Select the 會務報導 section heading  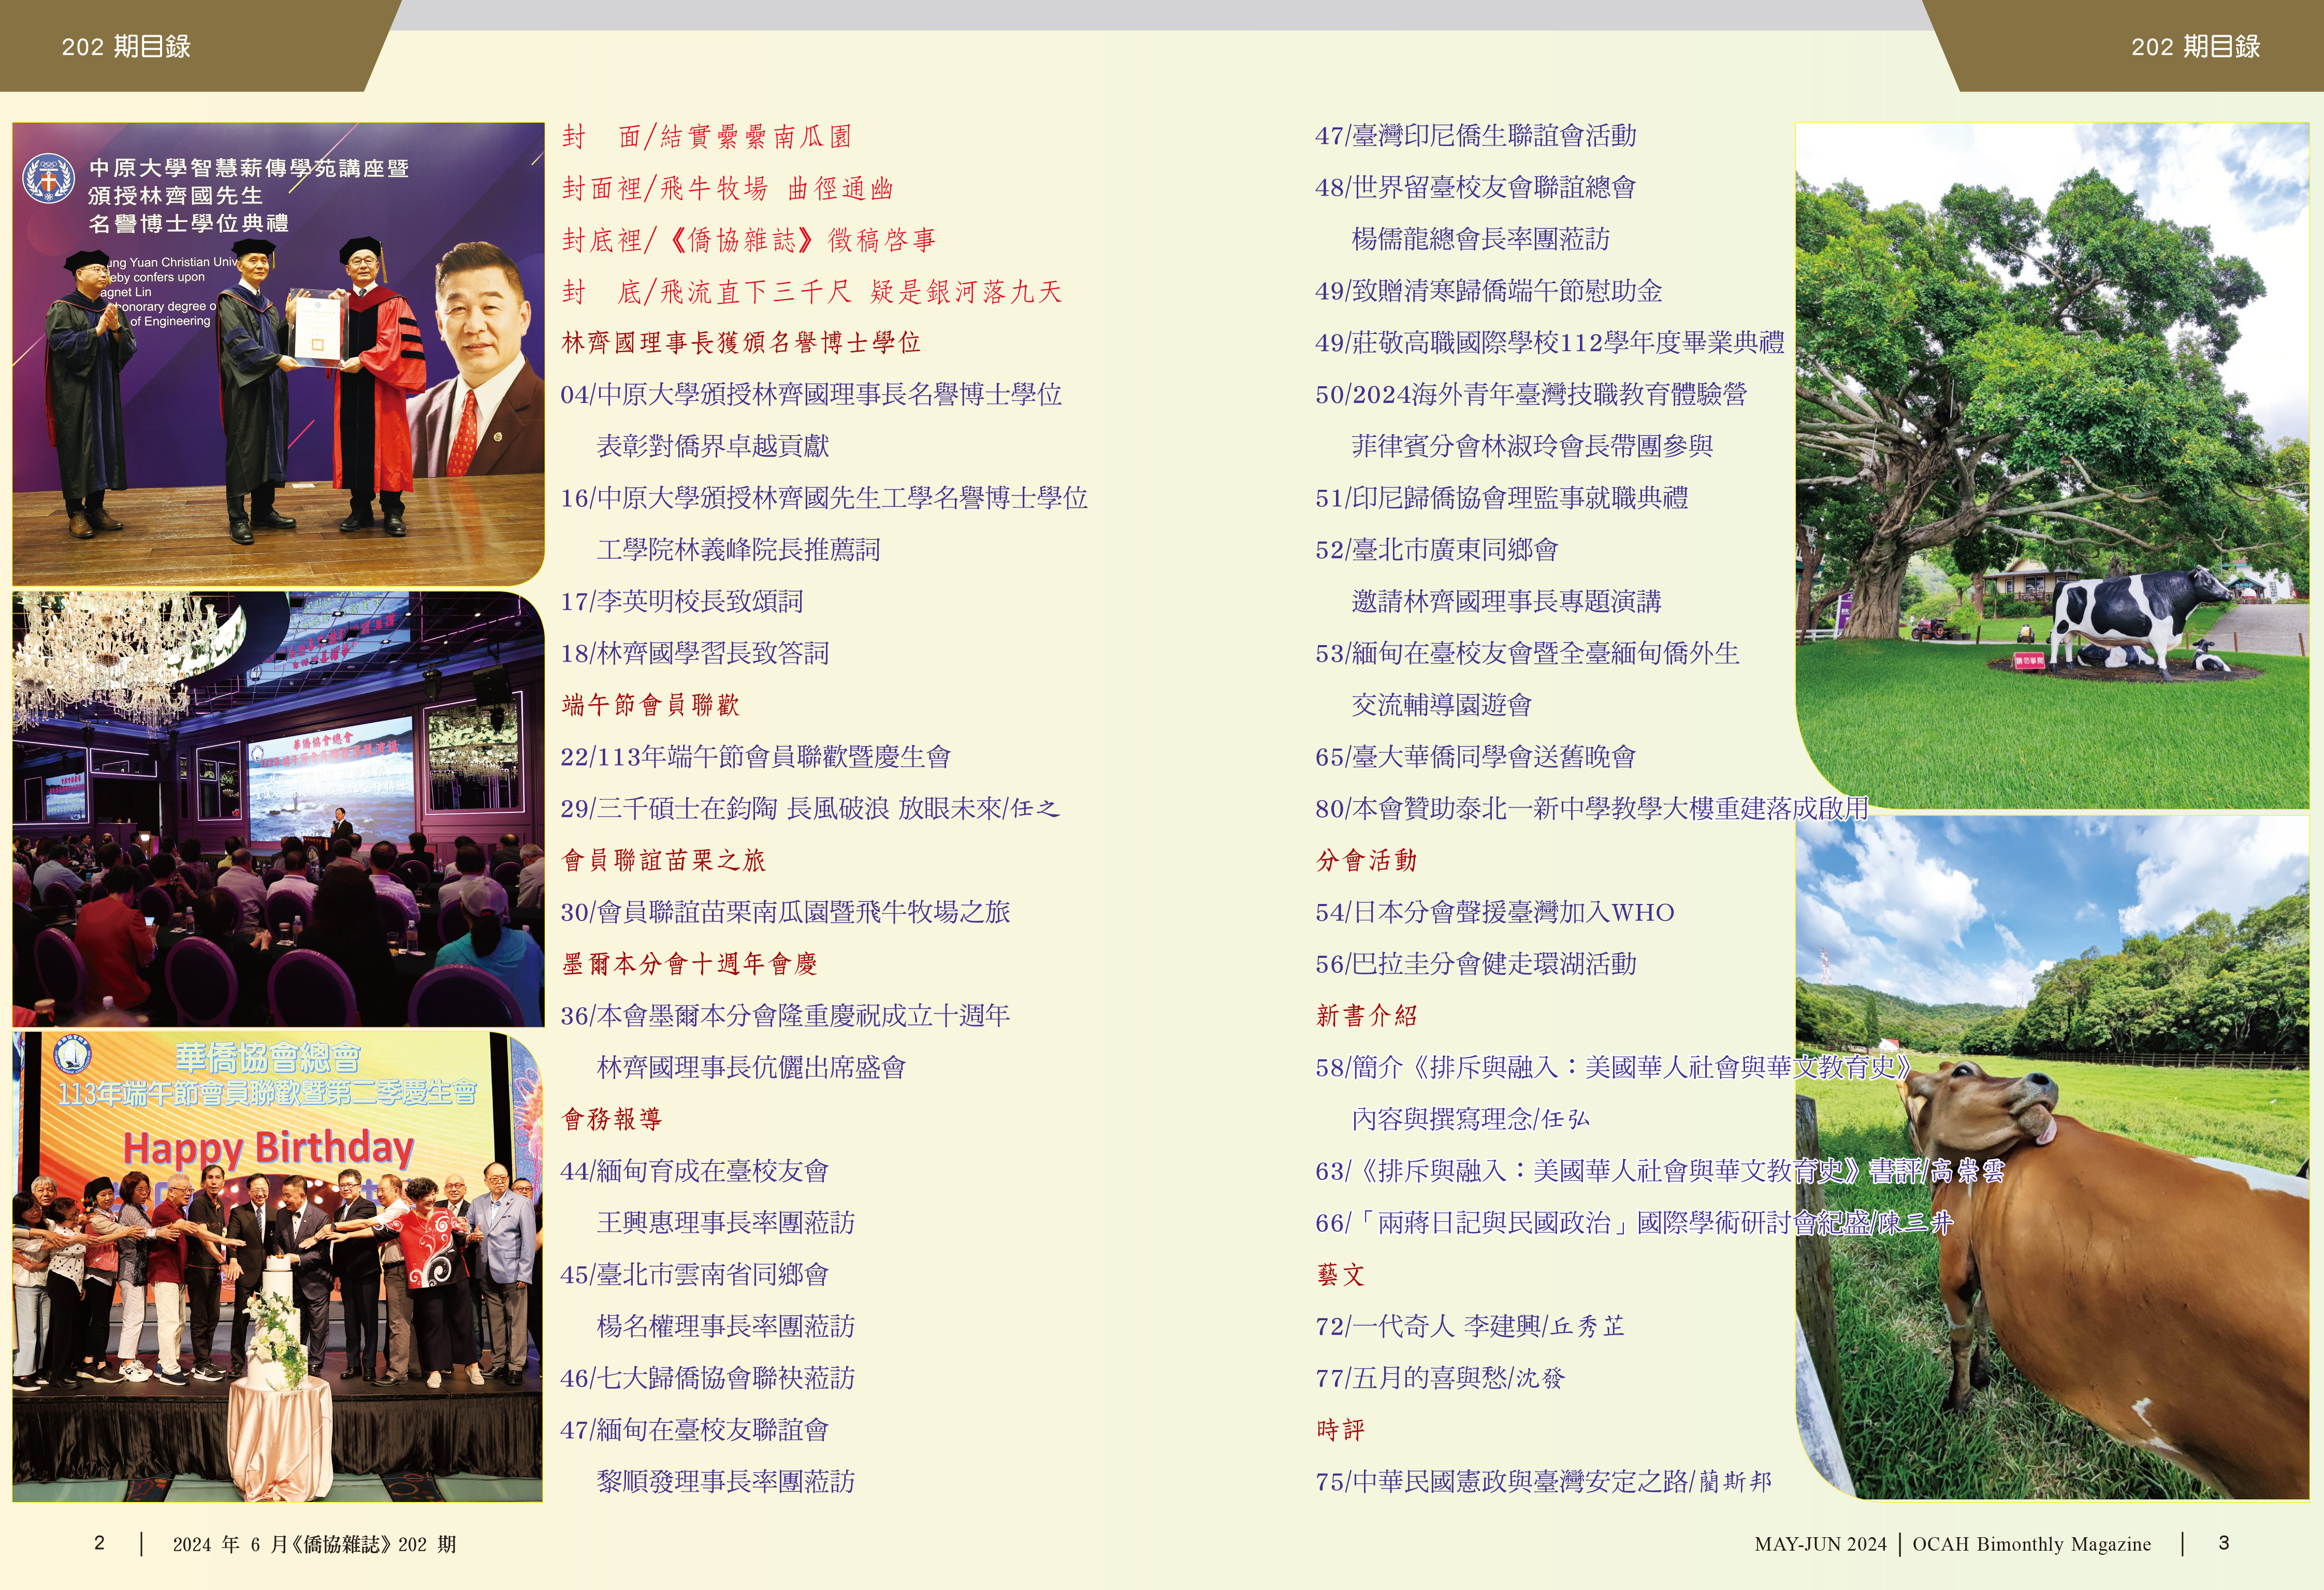pyautogui.click(x=612, y=1119)
